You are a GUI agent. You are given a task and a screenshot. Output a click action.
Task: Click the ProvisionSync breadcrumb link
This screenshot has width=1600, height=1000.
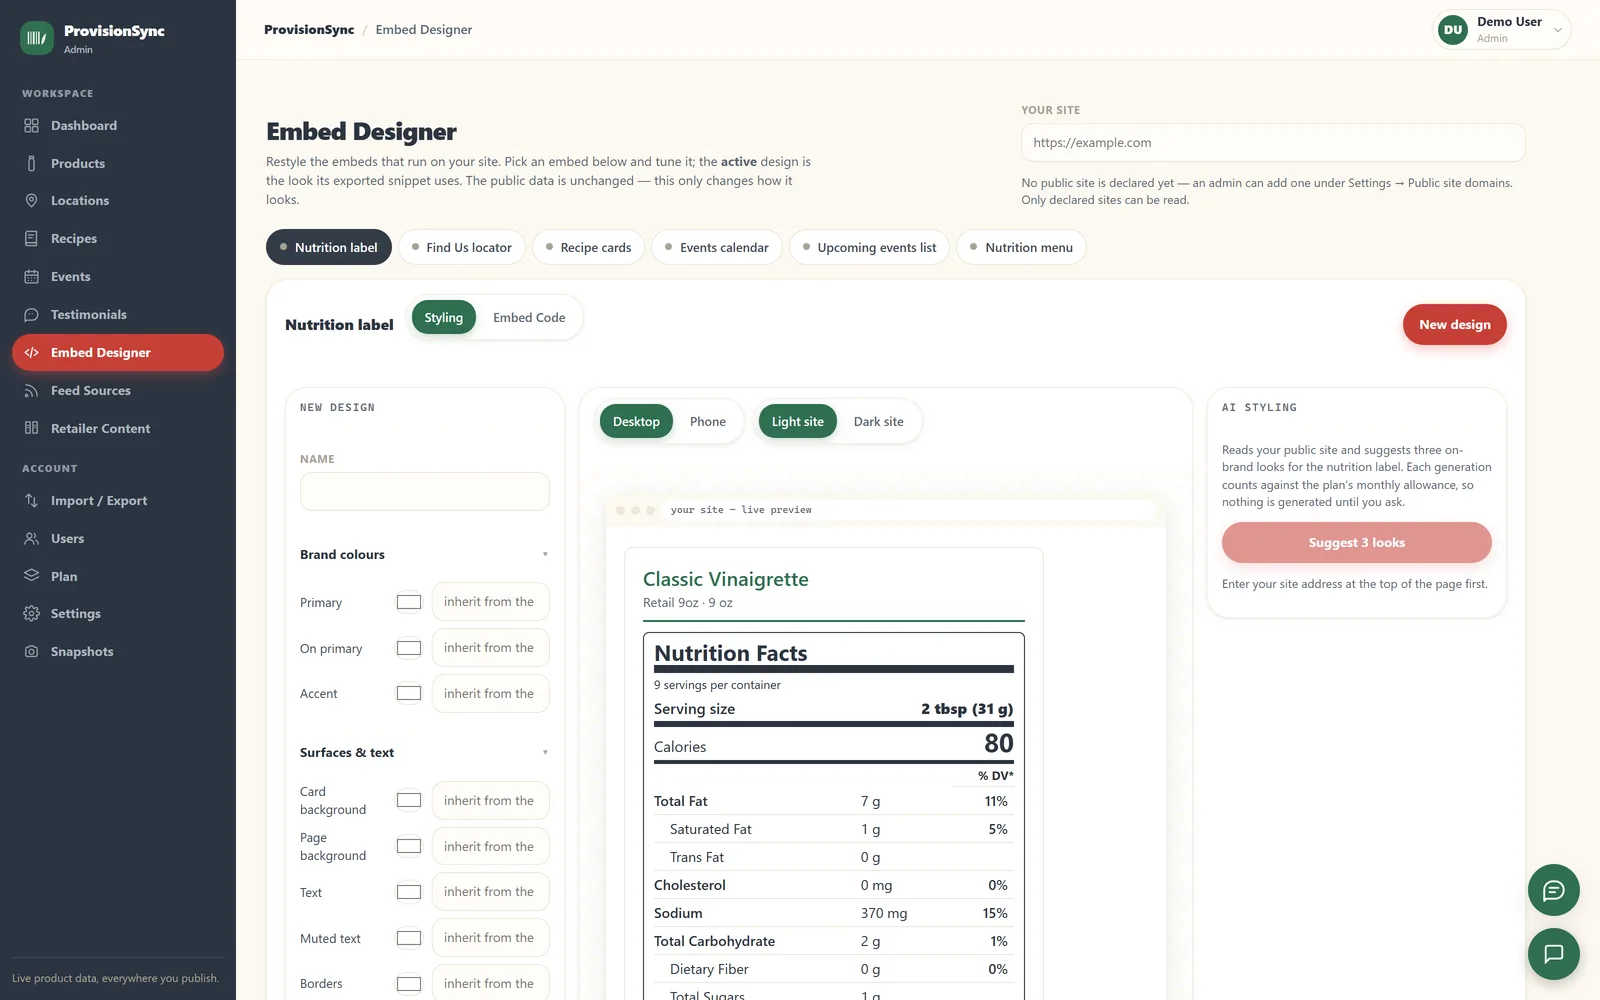click(x=309, y=30)
